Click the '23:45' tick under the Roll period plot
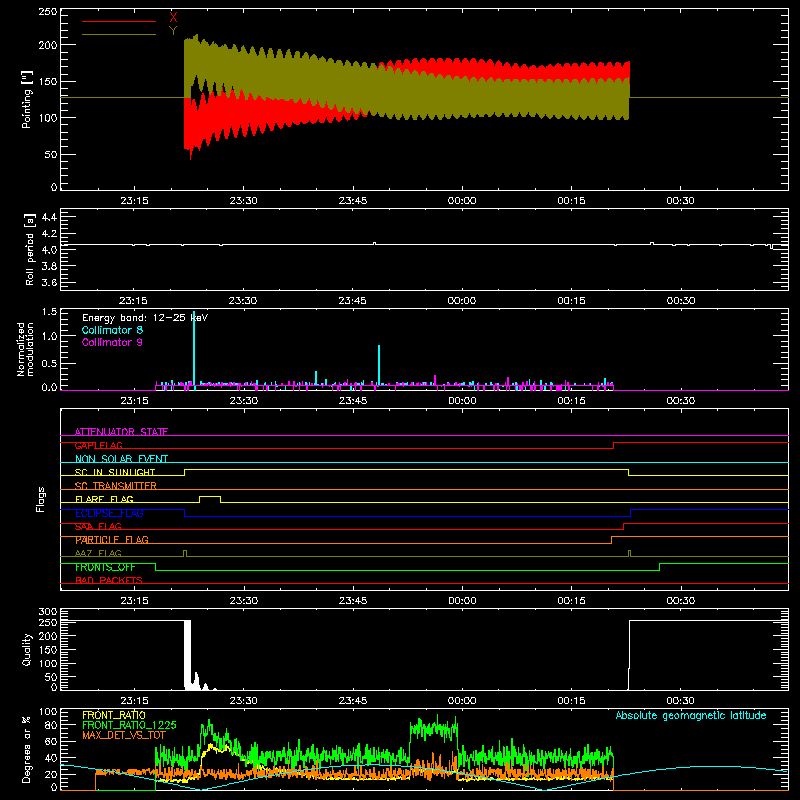 pos(352,301)
